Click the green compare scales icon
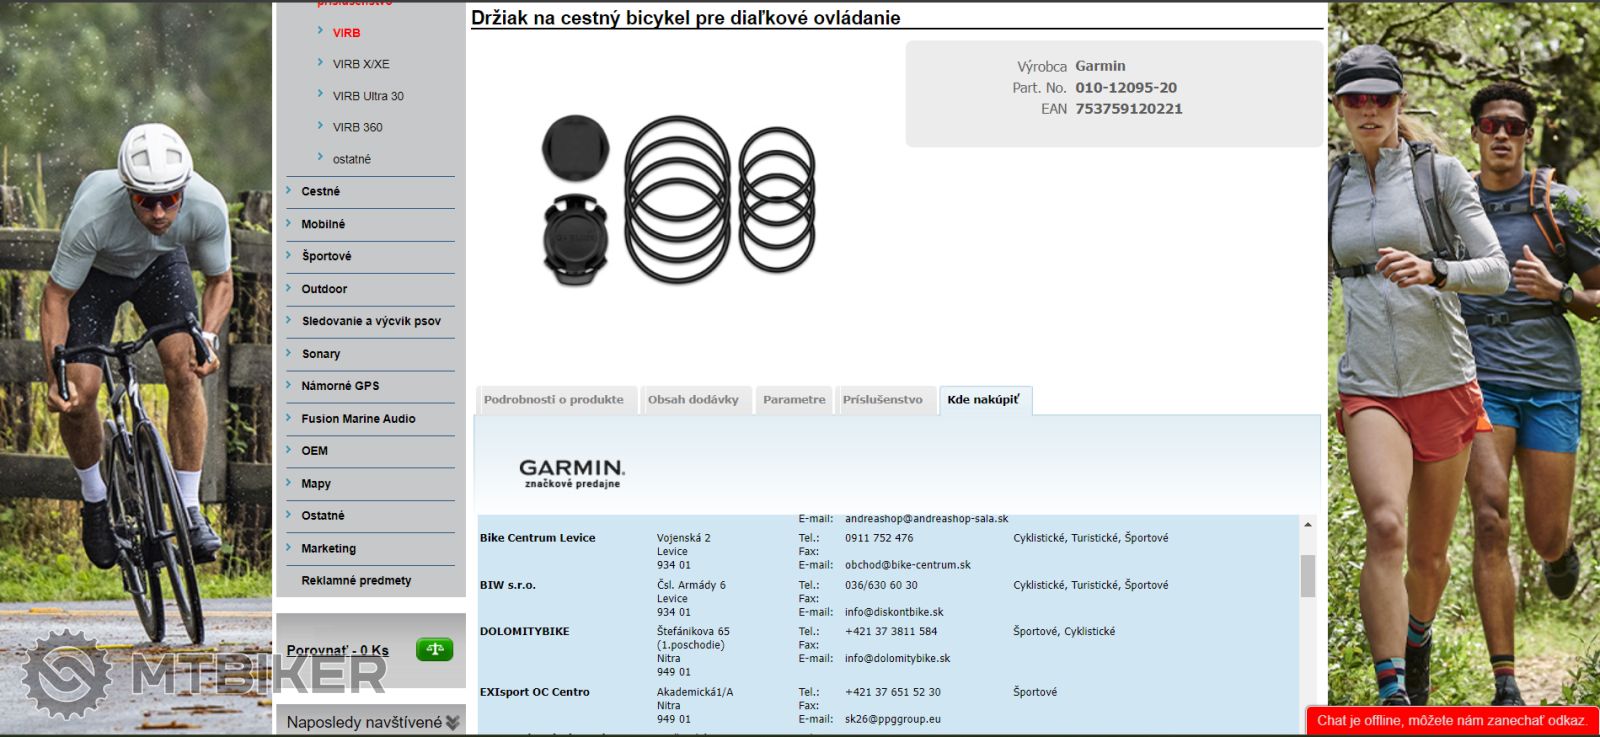 [434, 650]
